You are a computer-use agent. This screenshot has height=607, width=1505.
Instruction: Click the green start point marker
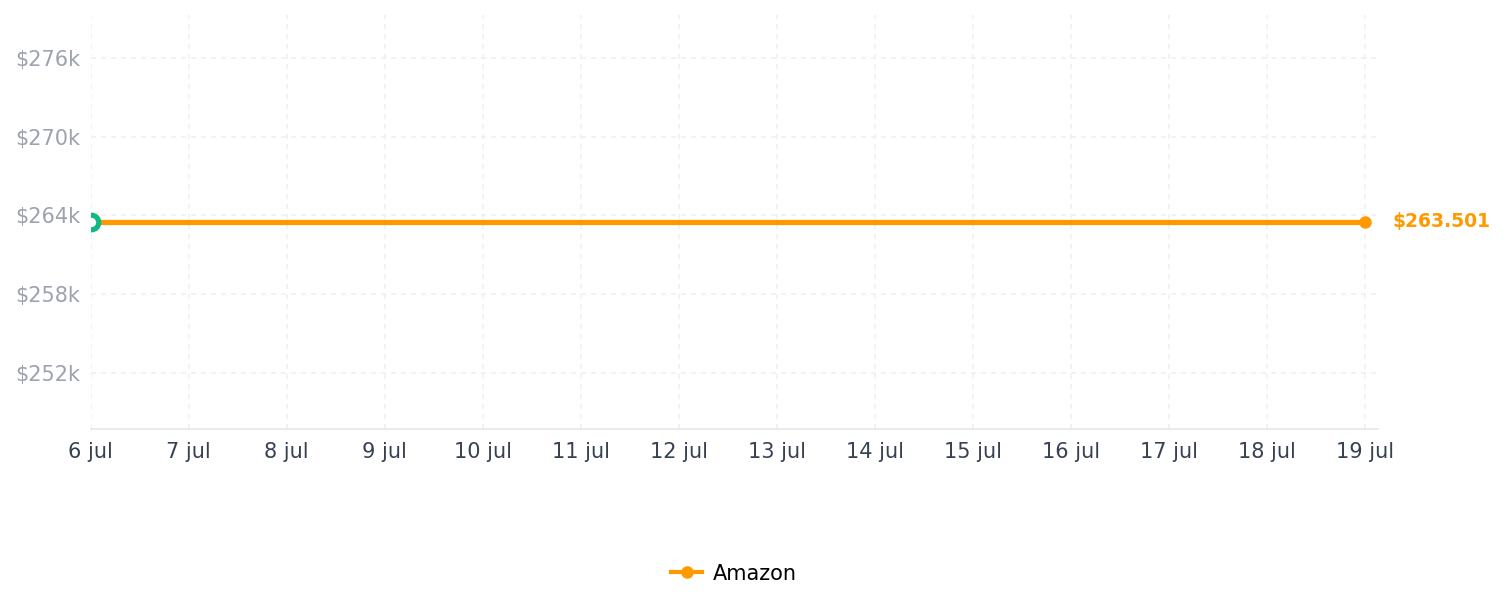click(x=91, y=222)
